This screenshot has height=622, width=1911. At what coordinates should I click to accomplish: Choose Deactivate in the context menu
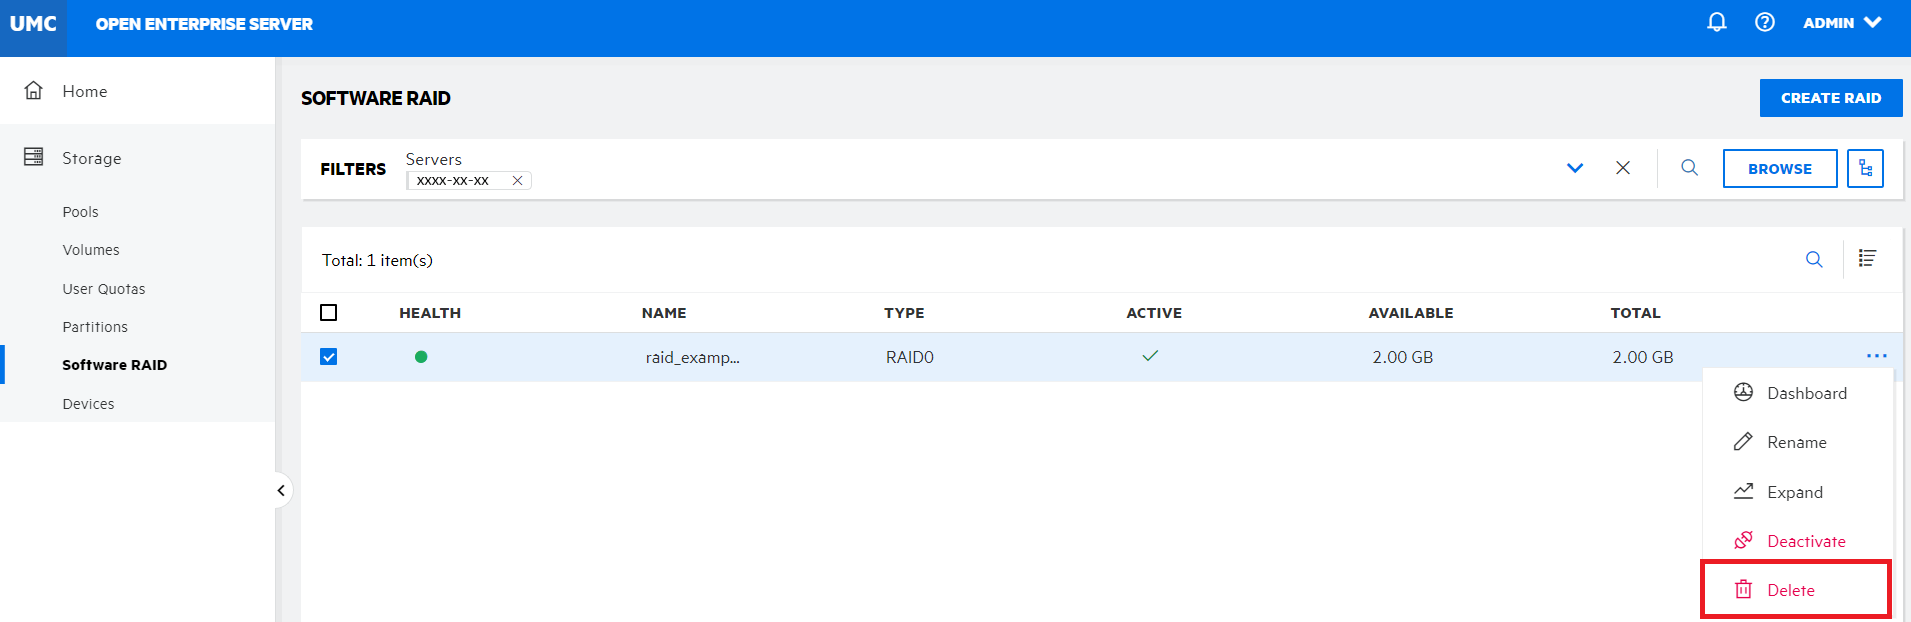(1805, 541)
